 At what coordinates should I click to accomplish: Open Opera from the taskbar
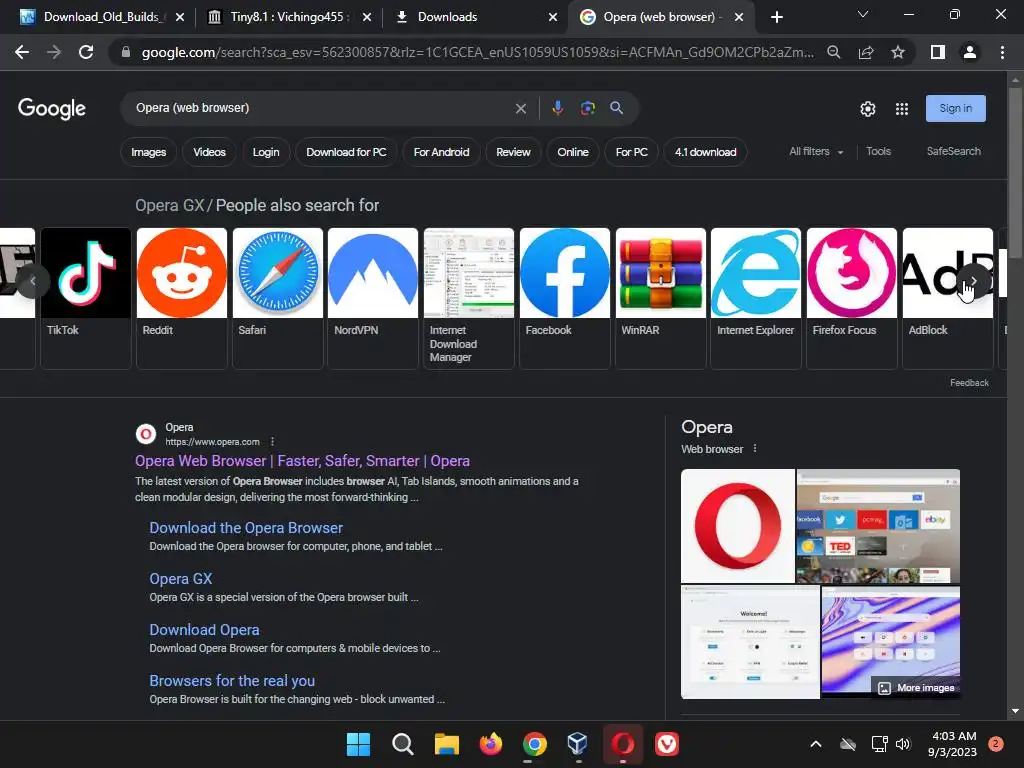pos(622,744)
